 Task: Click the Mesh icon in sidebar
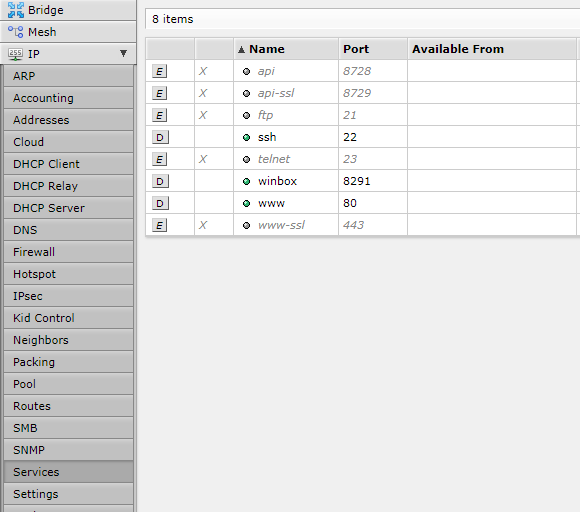(16, 32)
